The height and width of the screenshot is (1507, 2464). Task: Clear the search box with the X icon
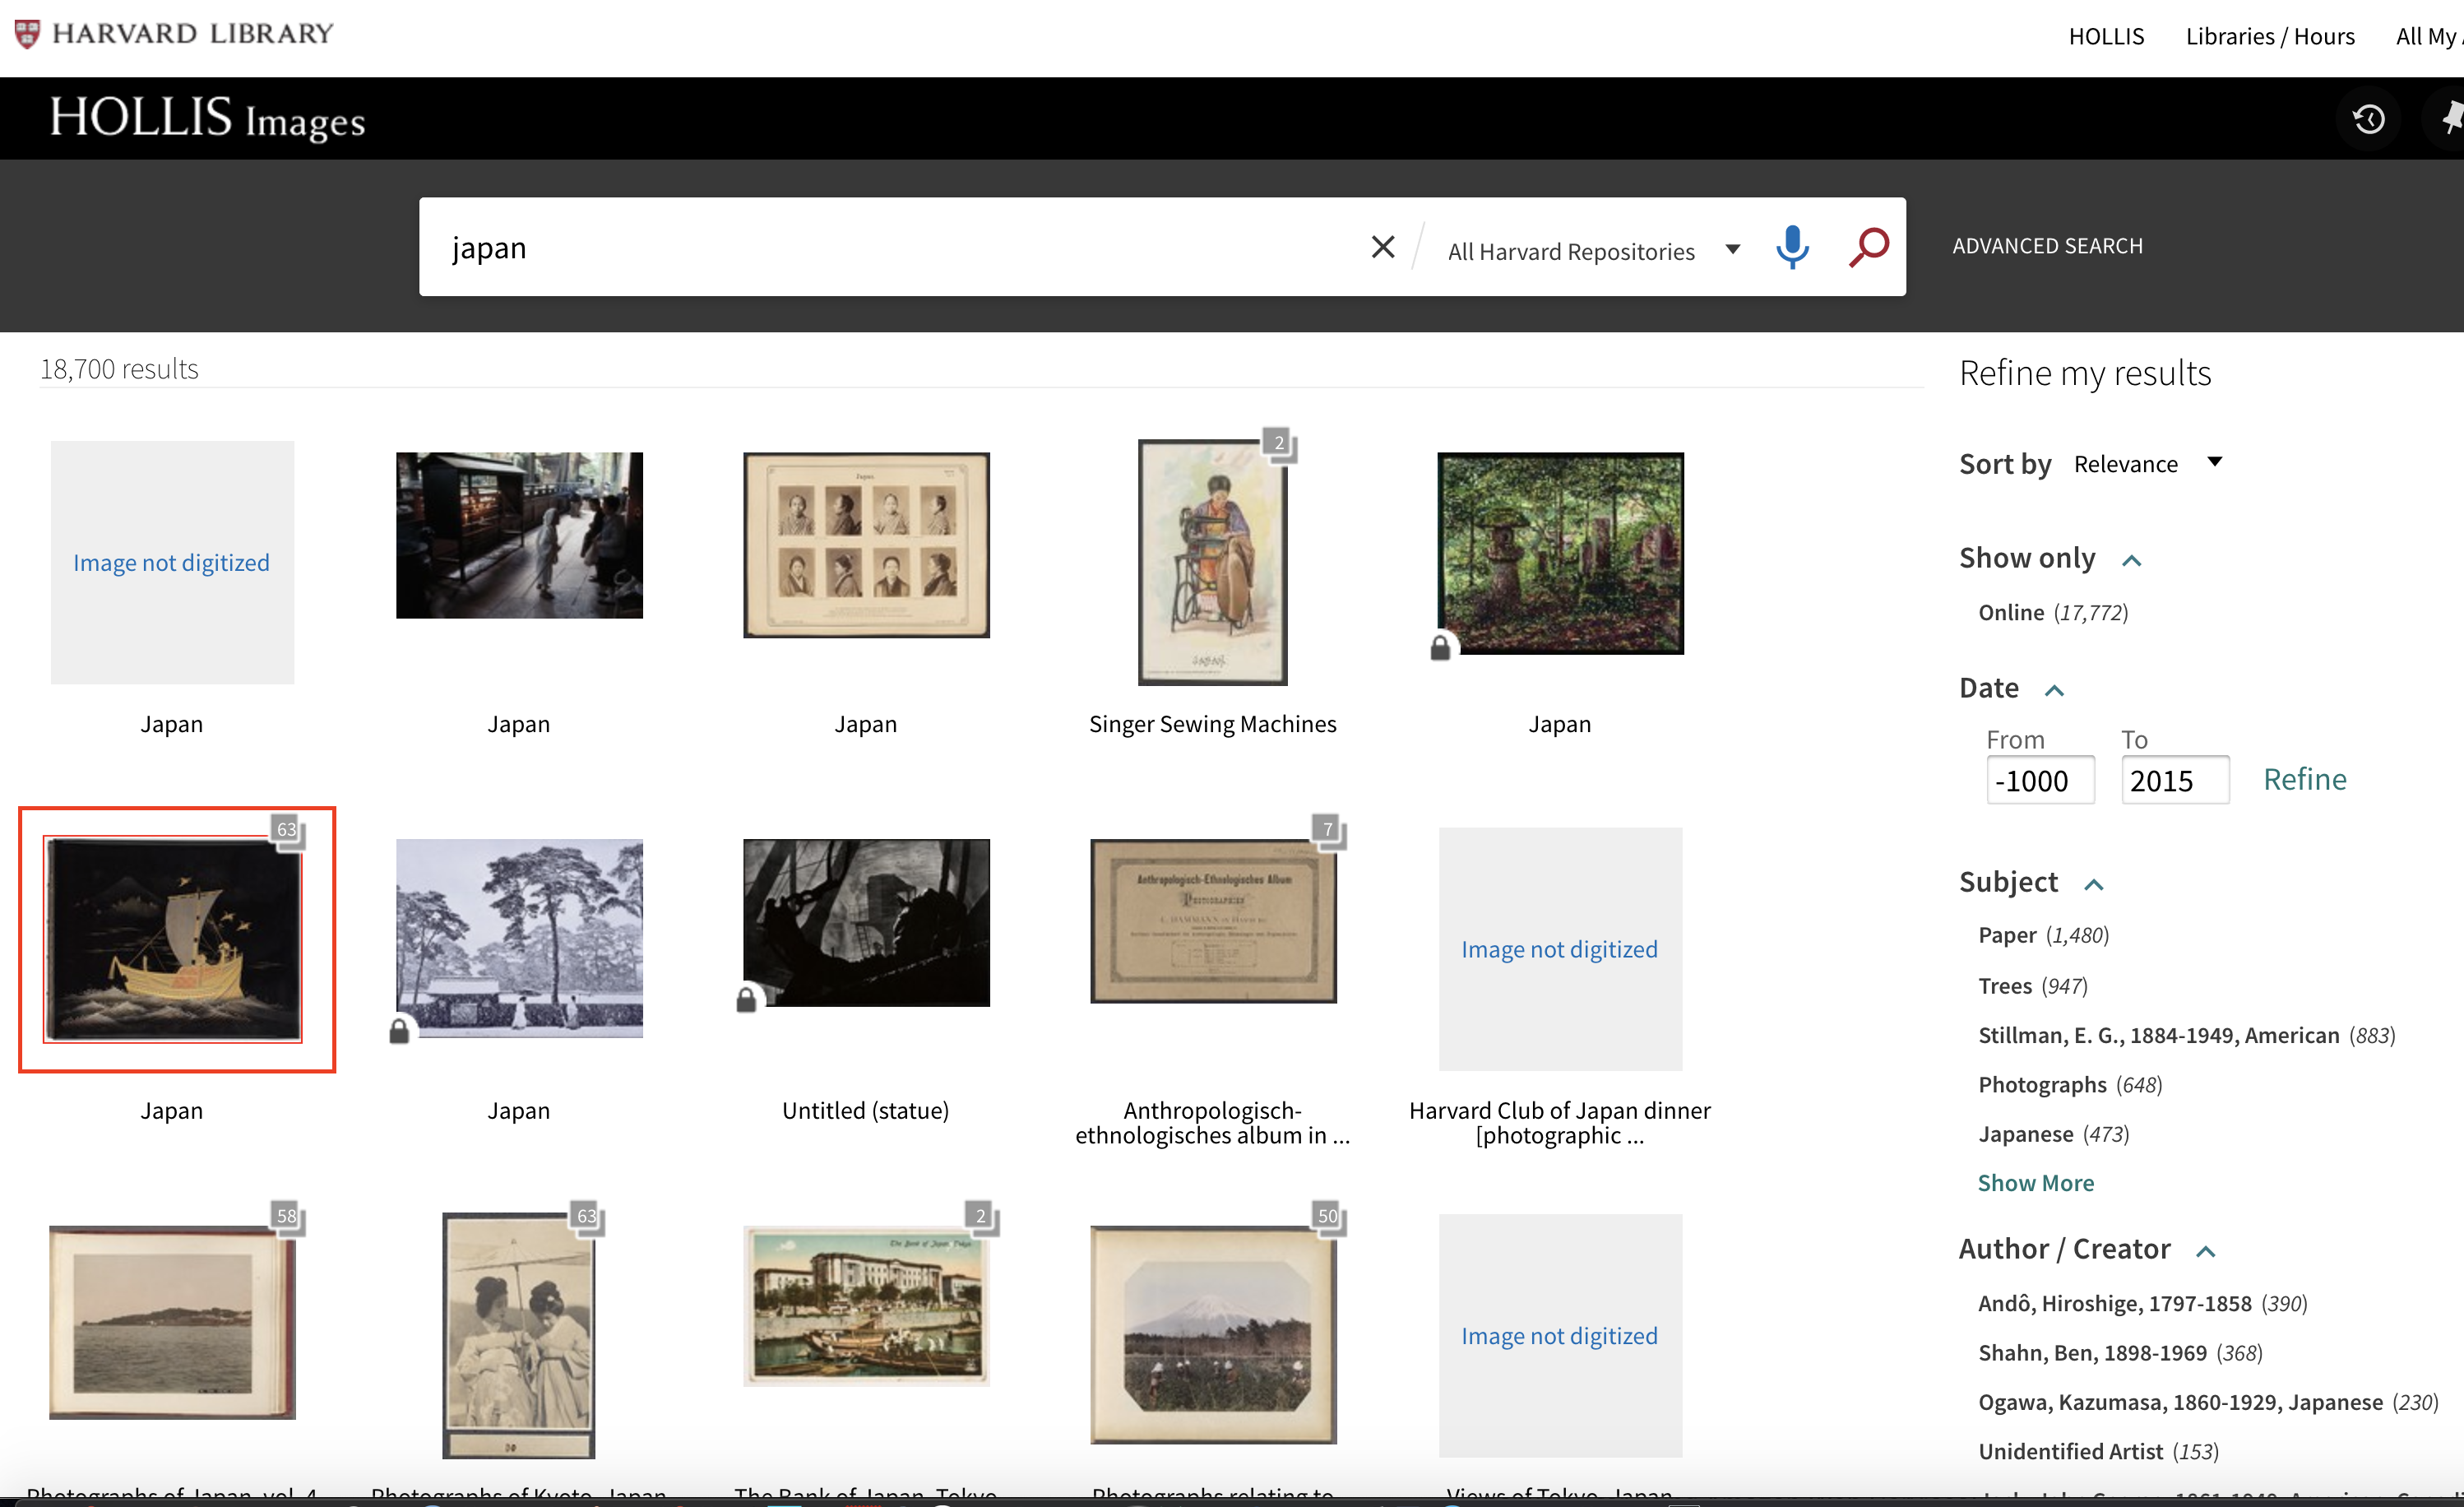pos(1383,247)
